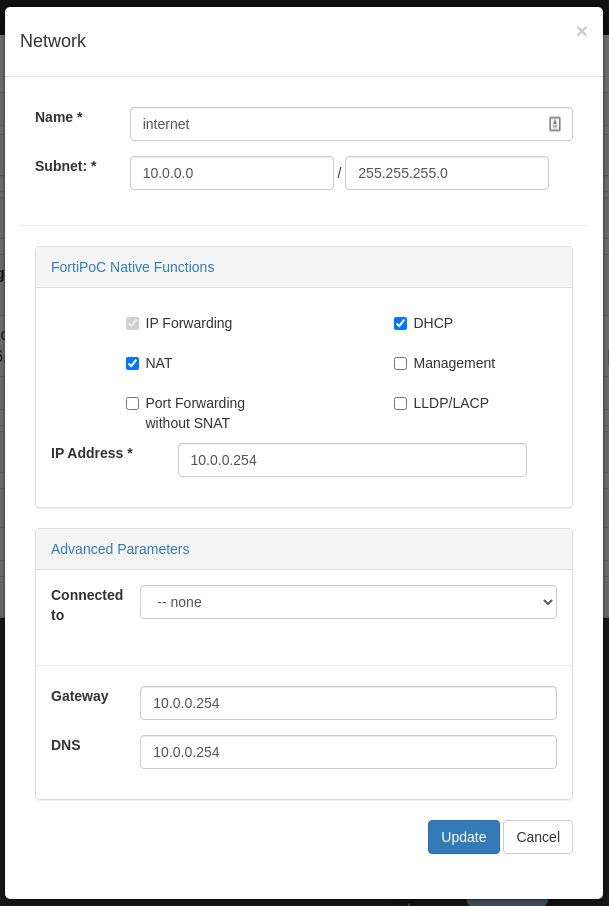Click Cancel to discard changes
609x906 pixels.
coord(537,837)
